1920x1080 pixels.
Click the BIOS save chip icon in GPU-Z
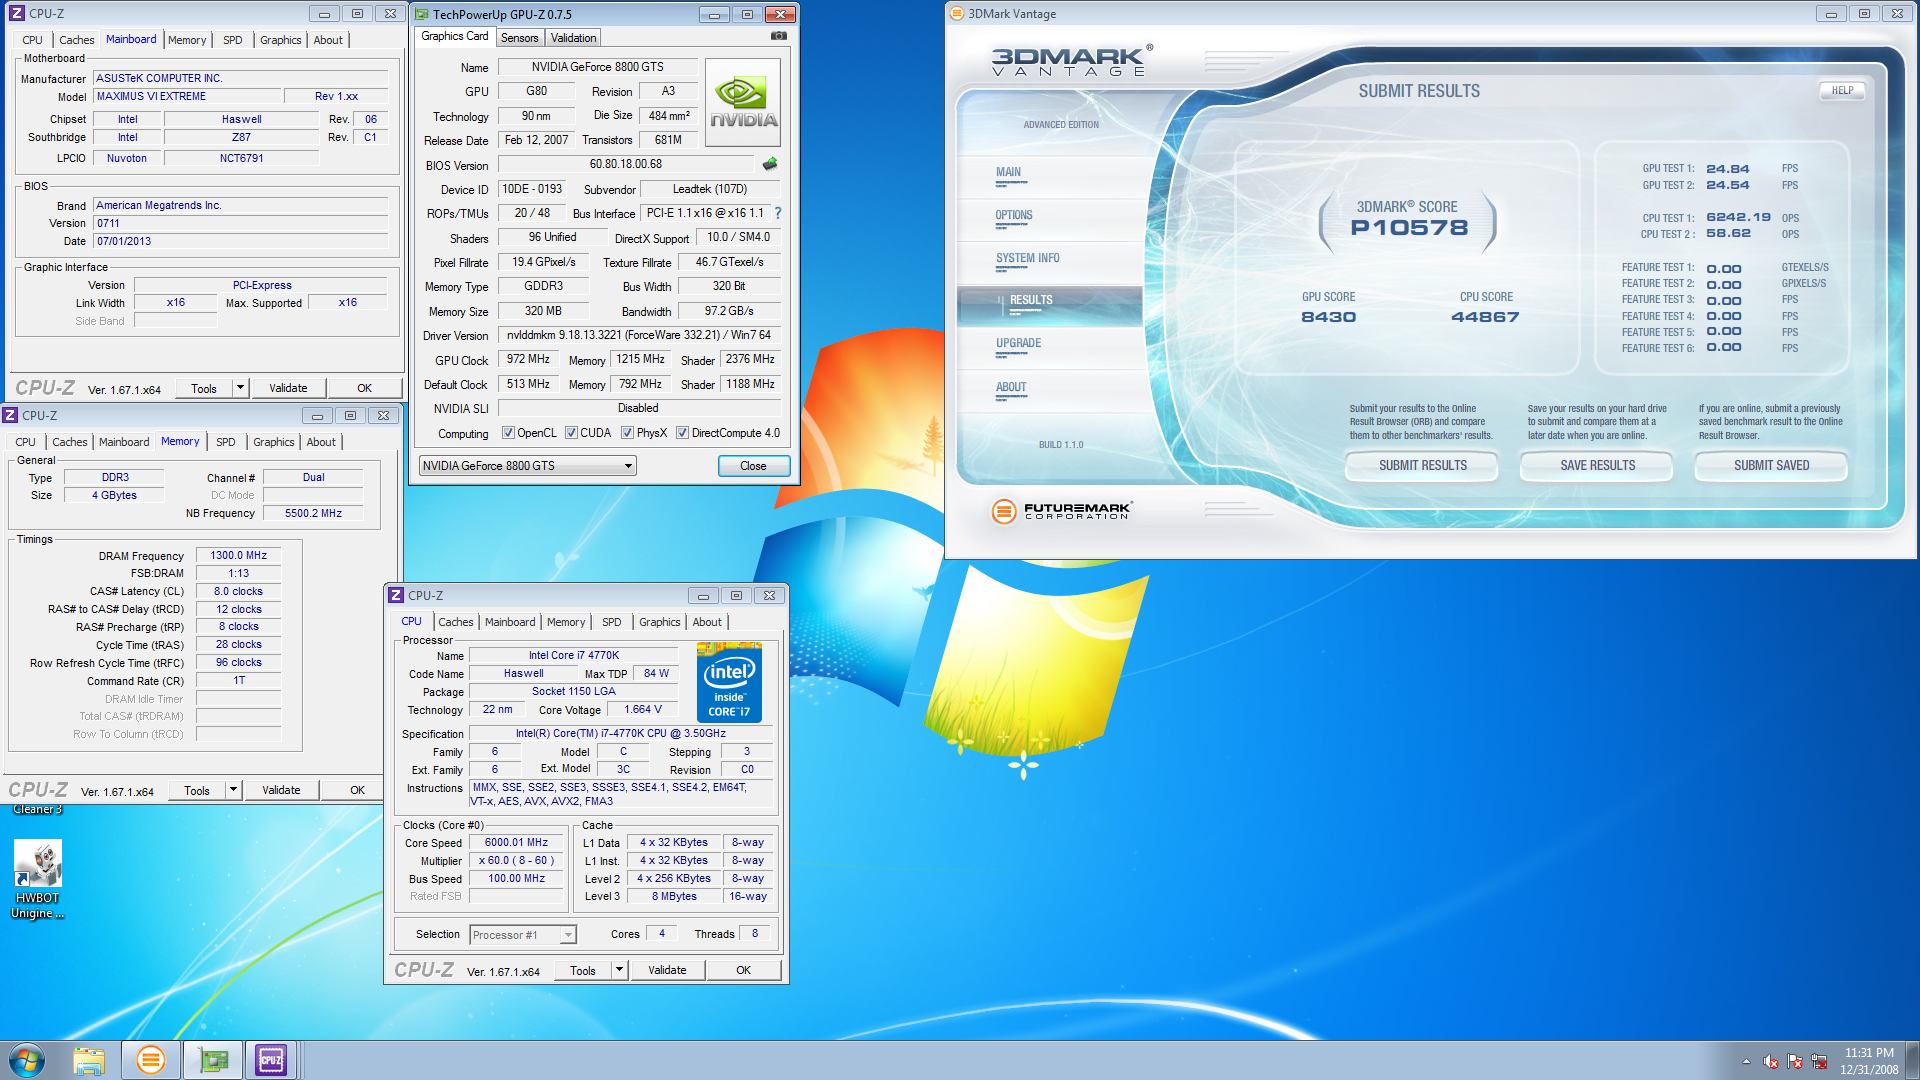pos(770,164)
